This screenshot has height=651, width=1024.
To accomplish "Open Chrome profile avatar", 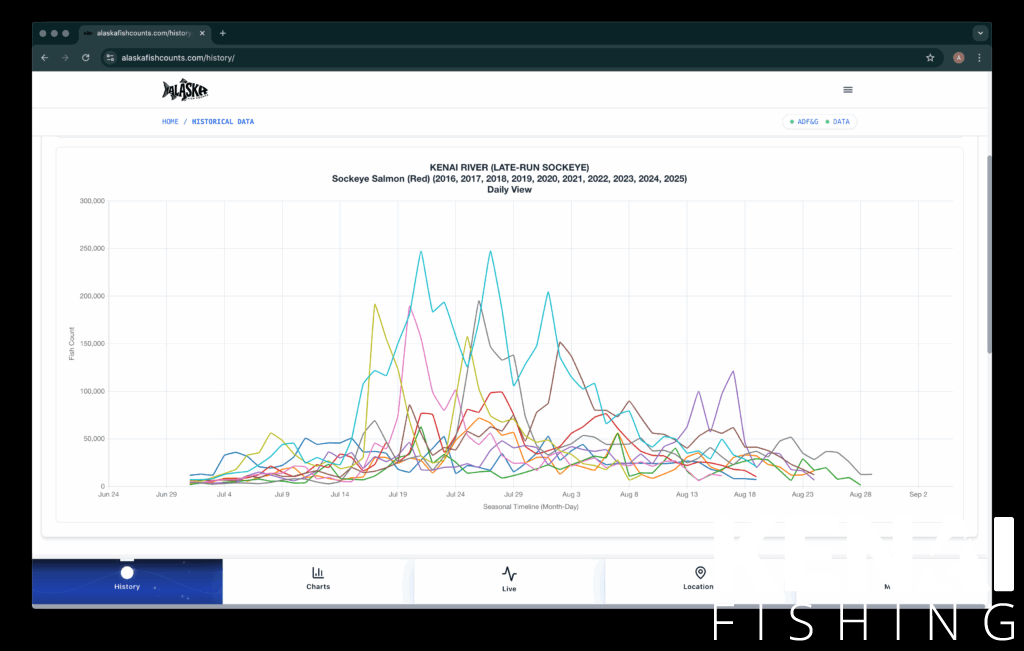I will coord(959,58).
